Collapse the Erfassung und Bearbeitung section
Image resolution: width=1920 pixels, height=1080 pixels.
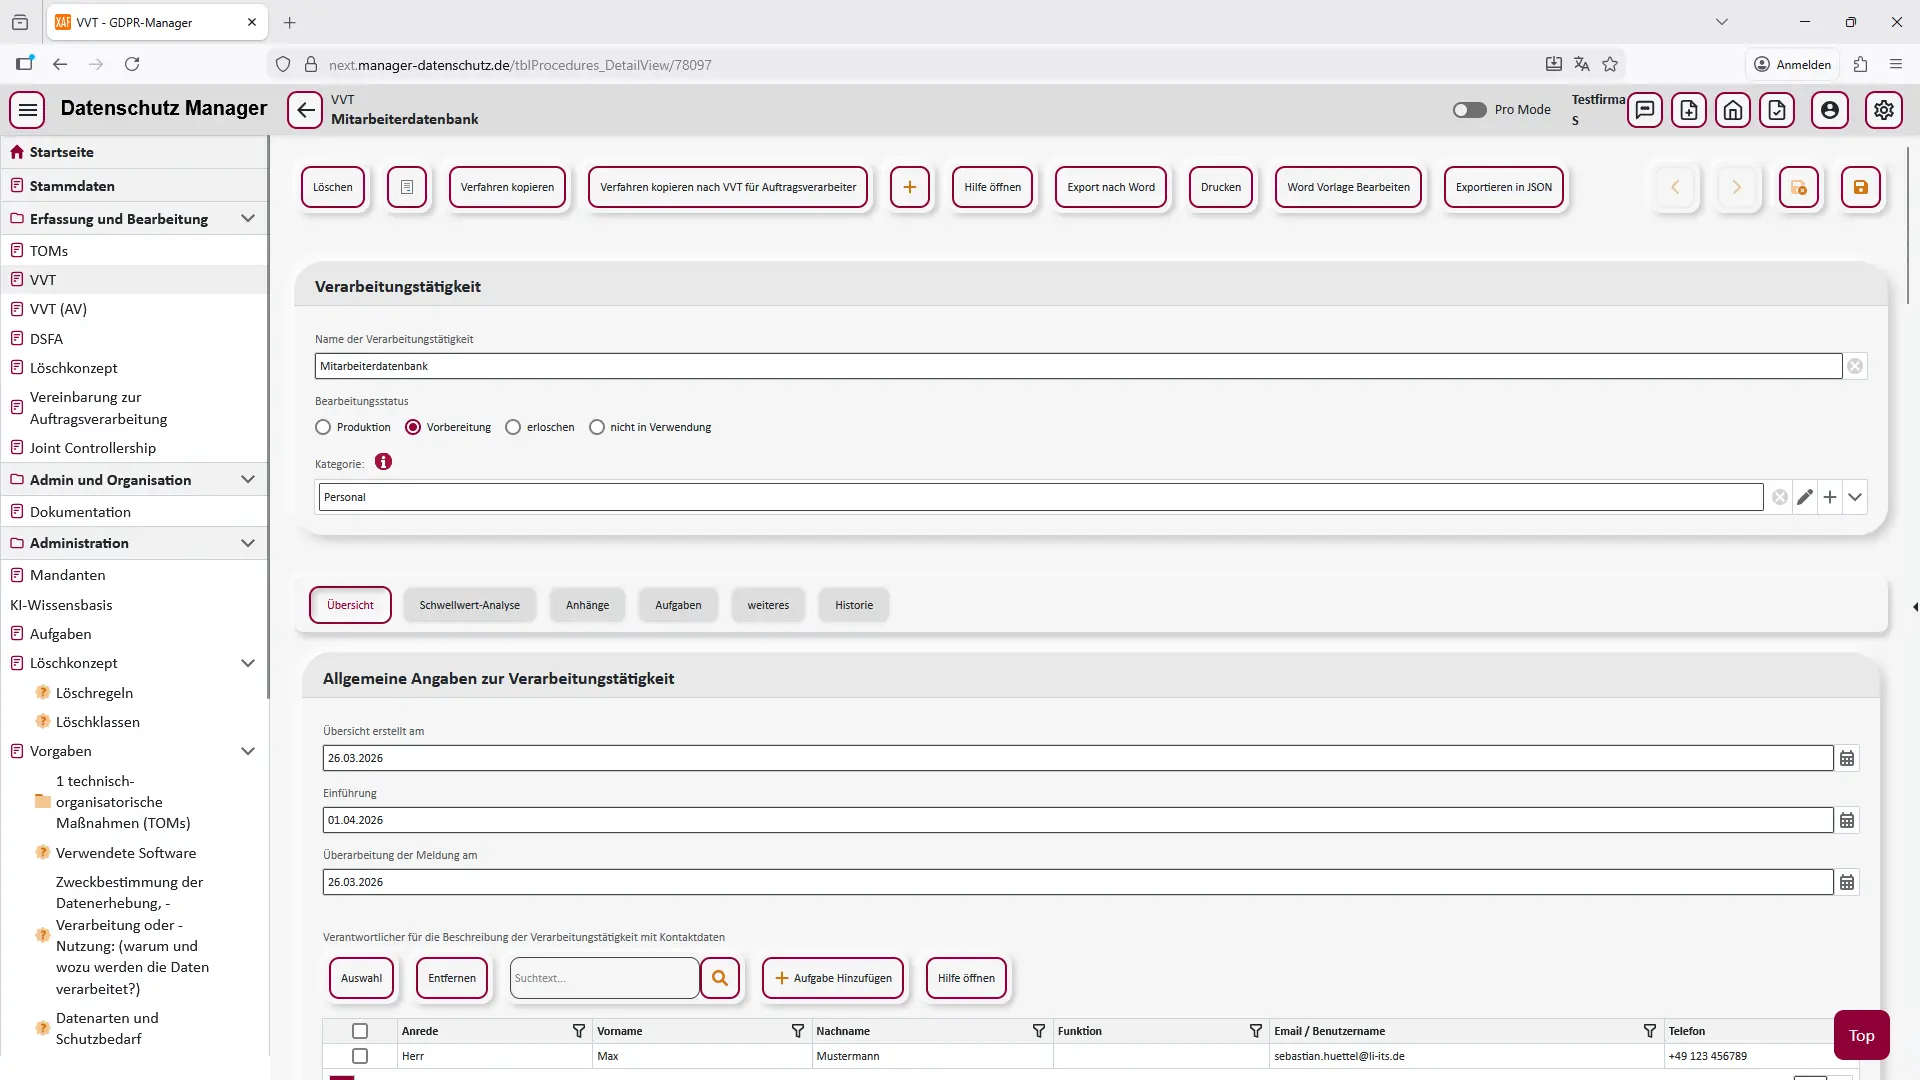click(x=248, y=218)
